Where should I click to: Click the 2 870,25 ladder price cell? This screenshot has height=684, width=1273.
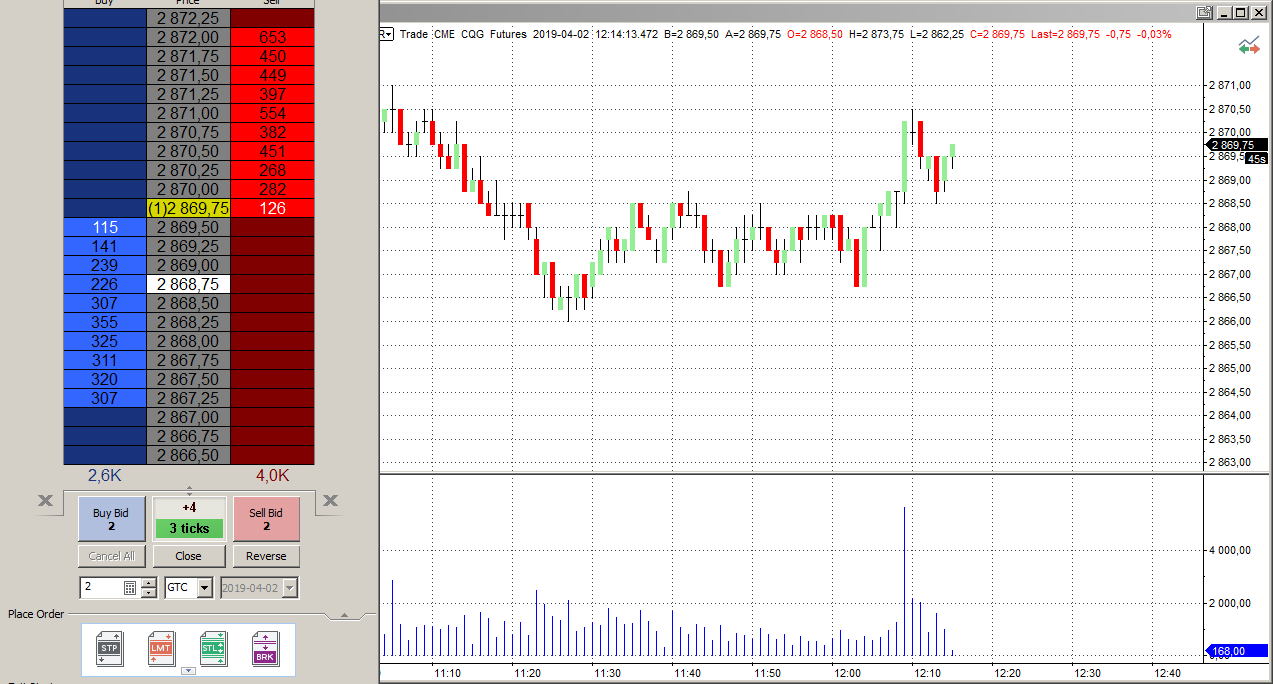pos(188,170)
